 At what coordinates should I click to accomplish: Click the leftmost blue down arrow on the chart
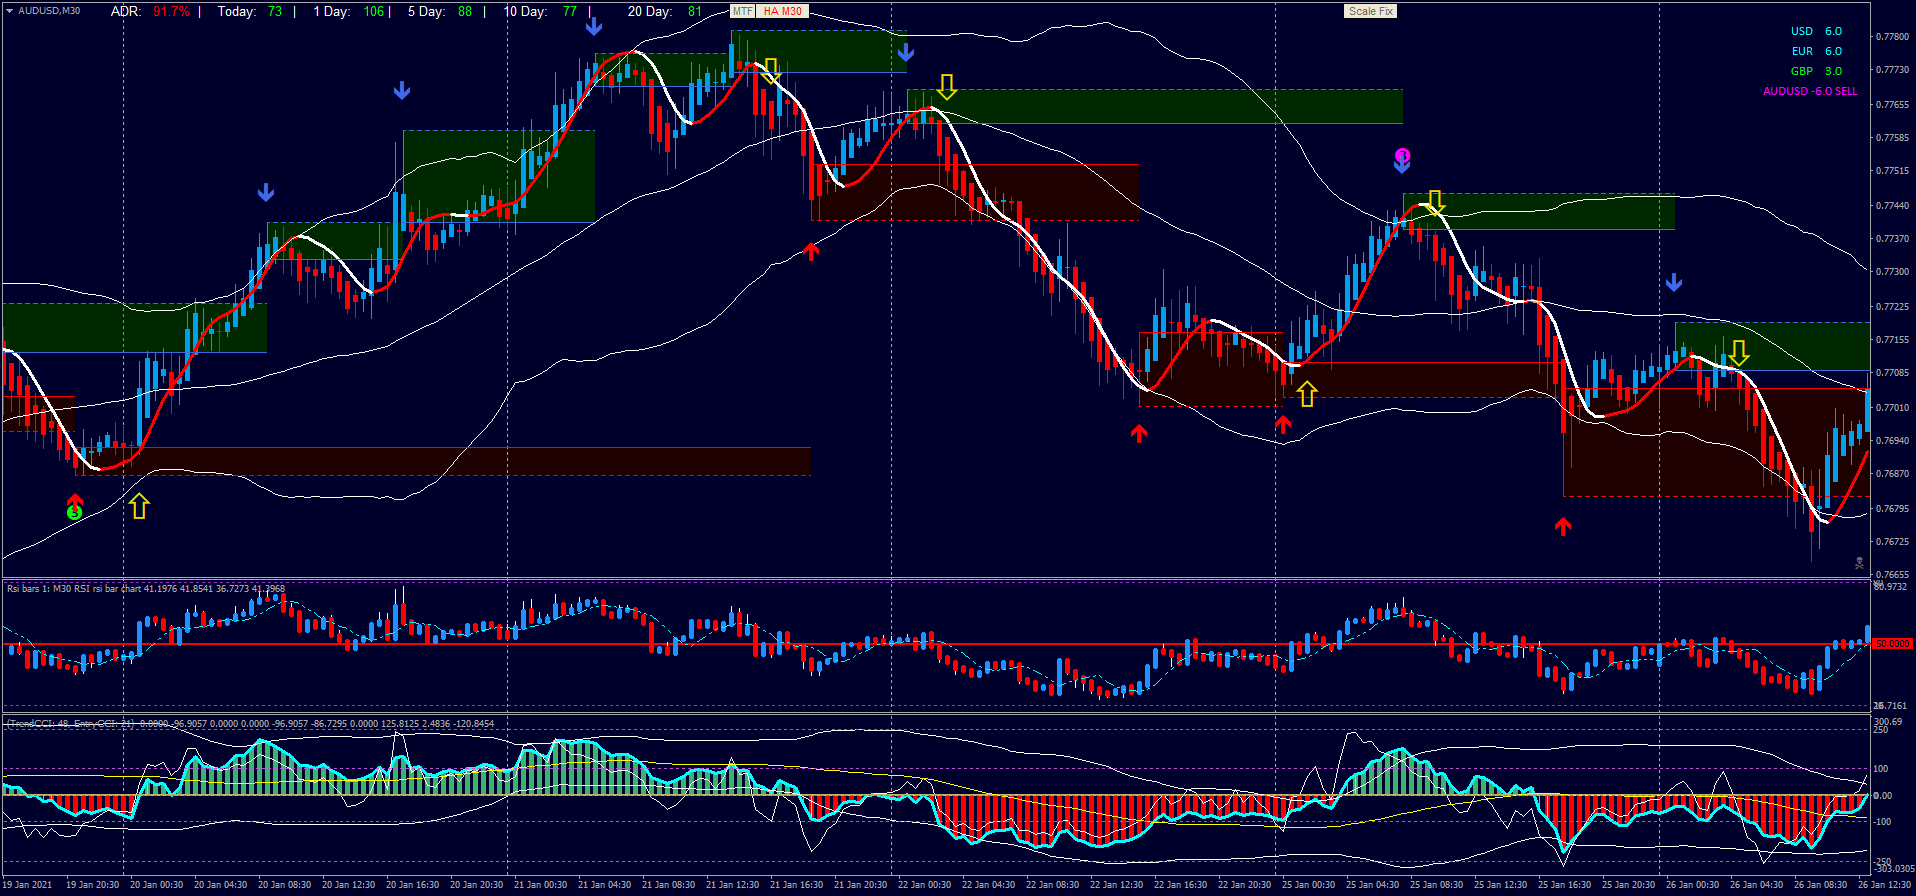point(265,192)
